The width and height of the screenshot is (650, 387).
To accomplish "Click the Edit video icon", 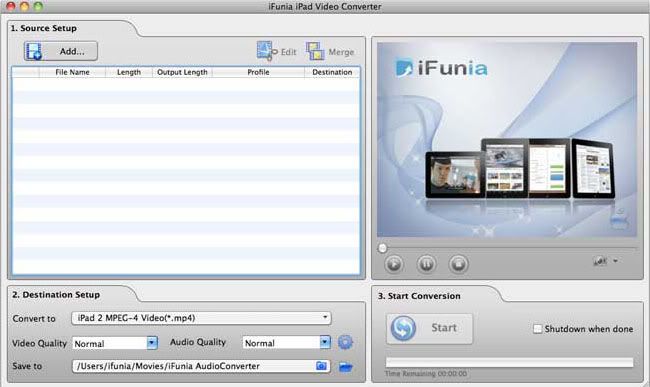I will coord(267,51).
